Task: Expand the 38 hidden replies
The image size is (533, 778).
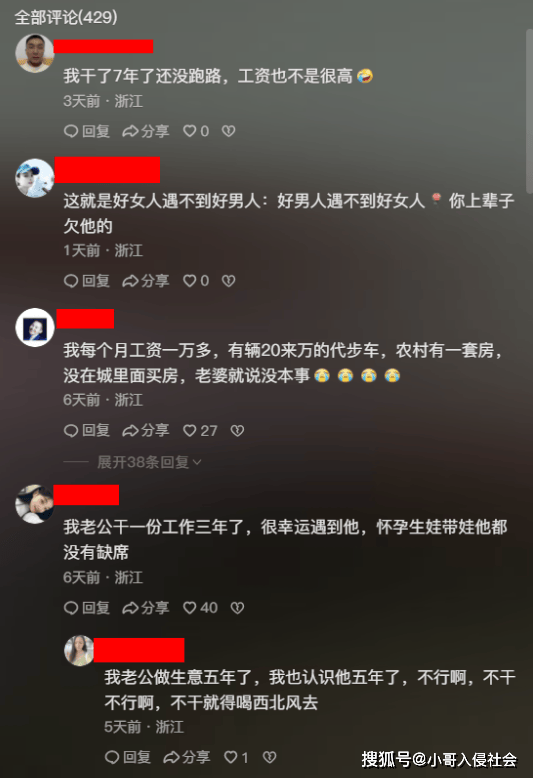Action: (143, 462)
